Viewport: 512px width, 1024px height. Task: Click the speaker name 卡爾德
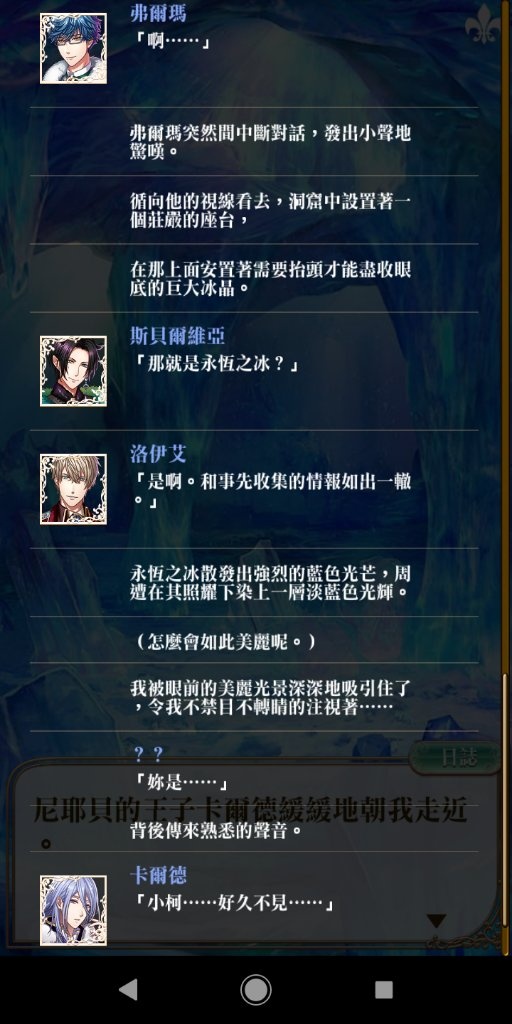(158, 876)
